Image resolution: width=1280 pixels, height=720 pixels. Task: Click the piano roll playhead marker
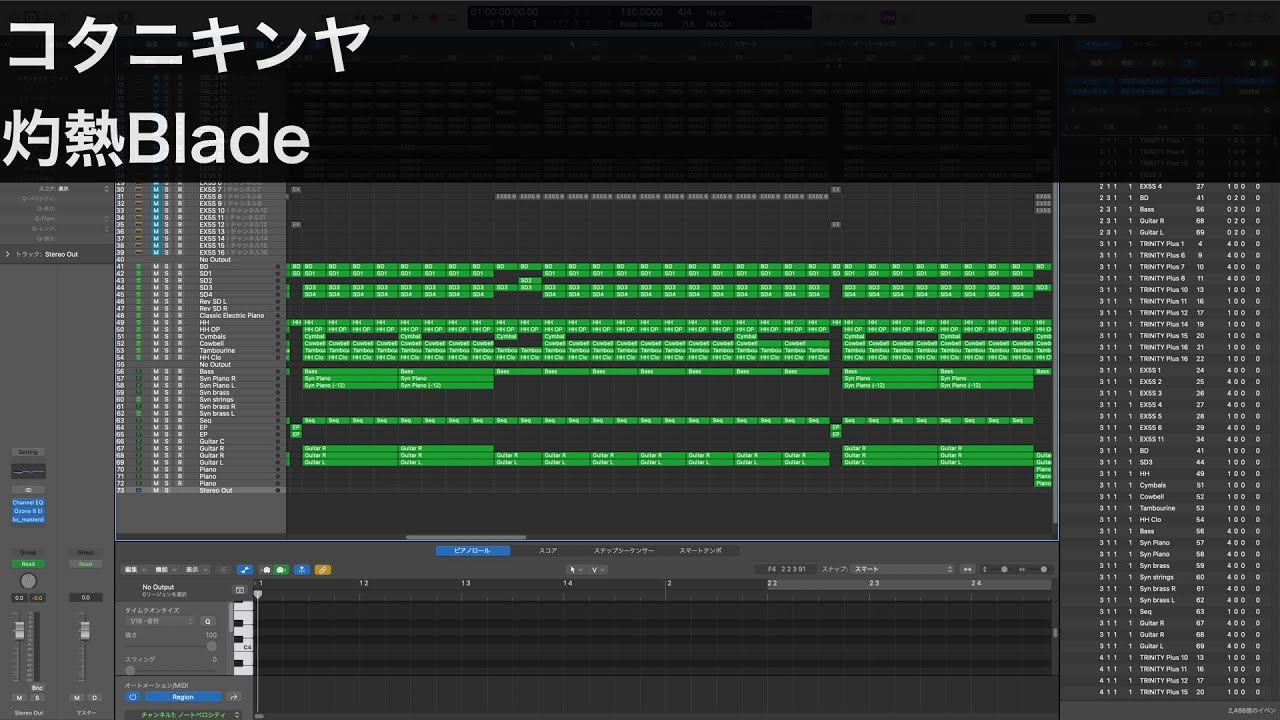tap(258, 593)
